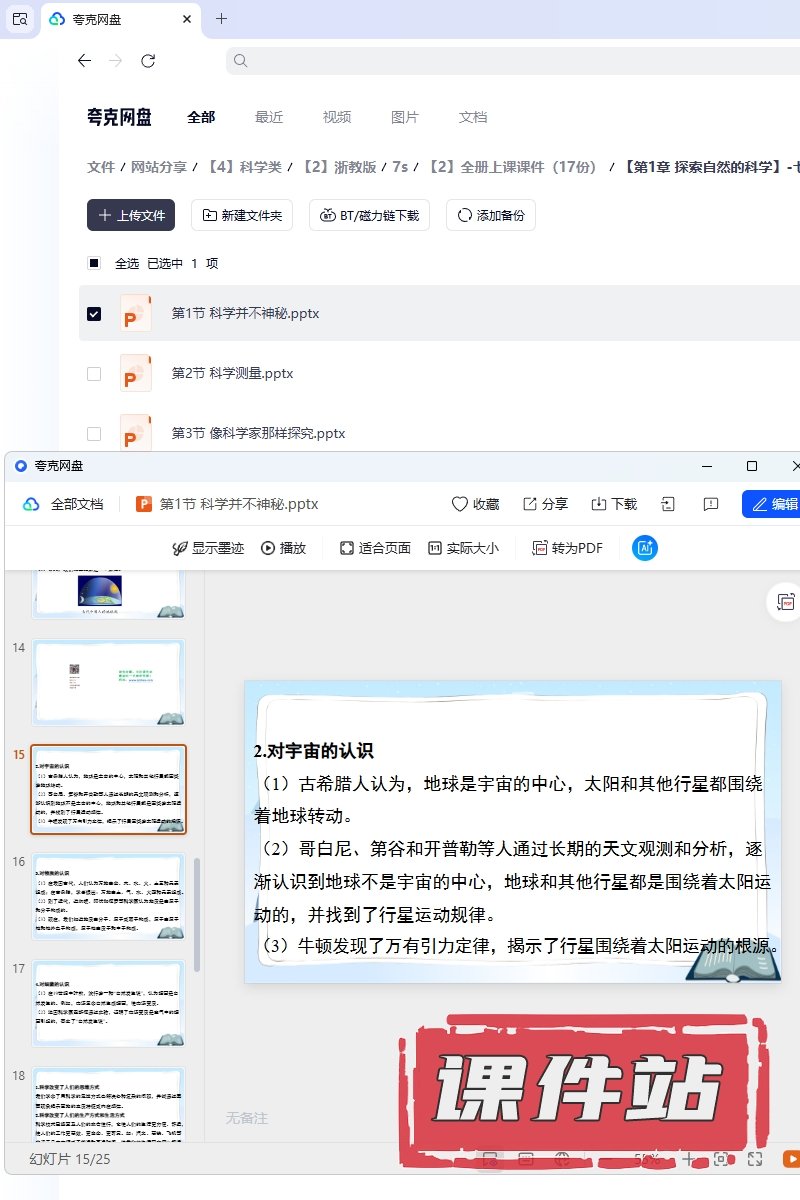The height and width of the screenshot is (1200, 800).
Task: Select slide 16 thumbnail in the panel
Action: point(109,896)
